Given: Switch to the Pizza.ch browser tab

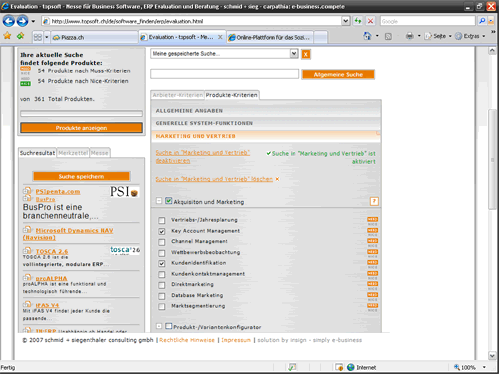Looking at the screenshot, I should coord(94,37).
